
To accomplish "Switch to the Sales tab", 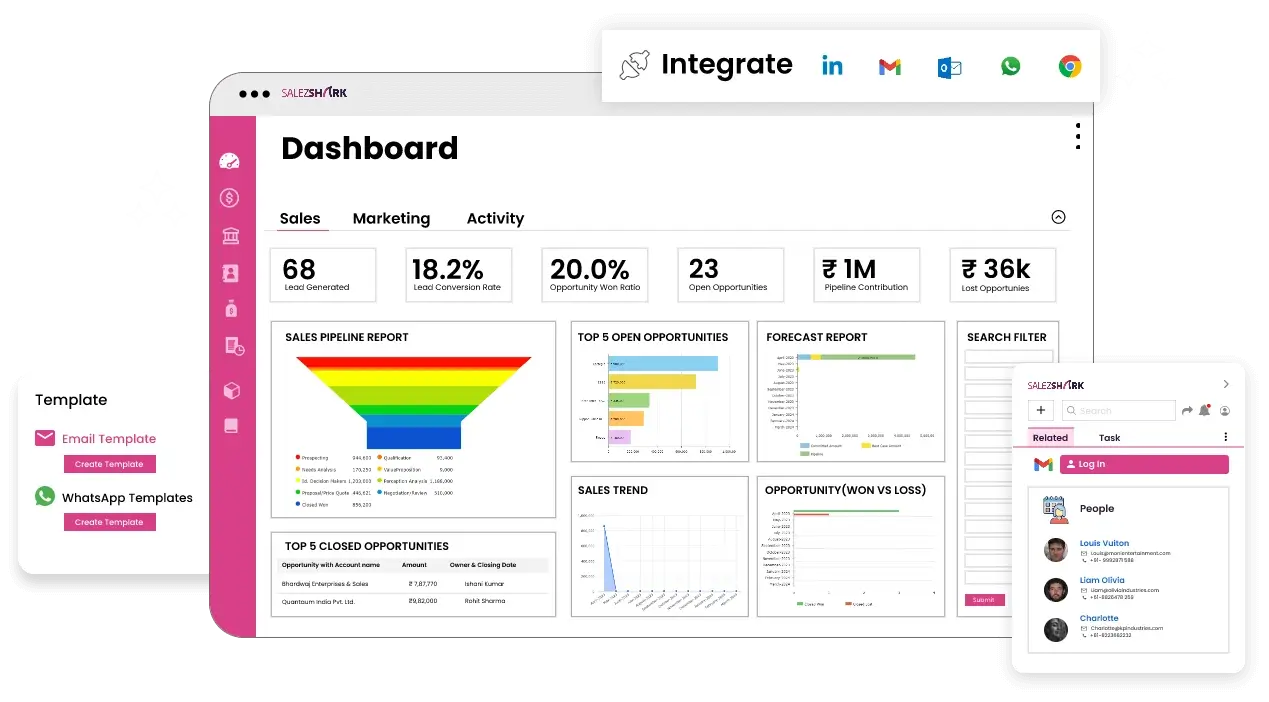I will pos(300,218).
